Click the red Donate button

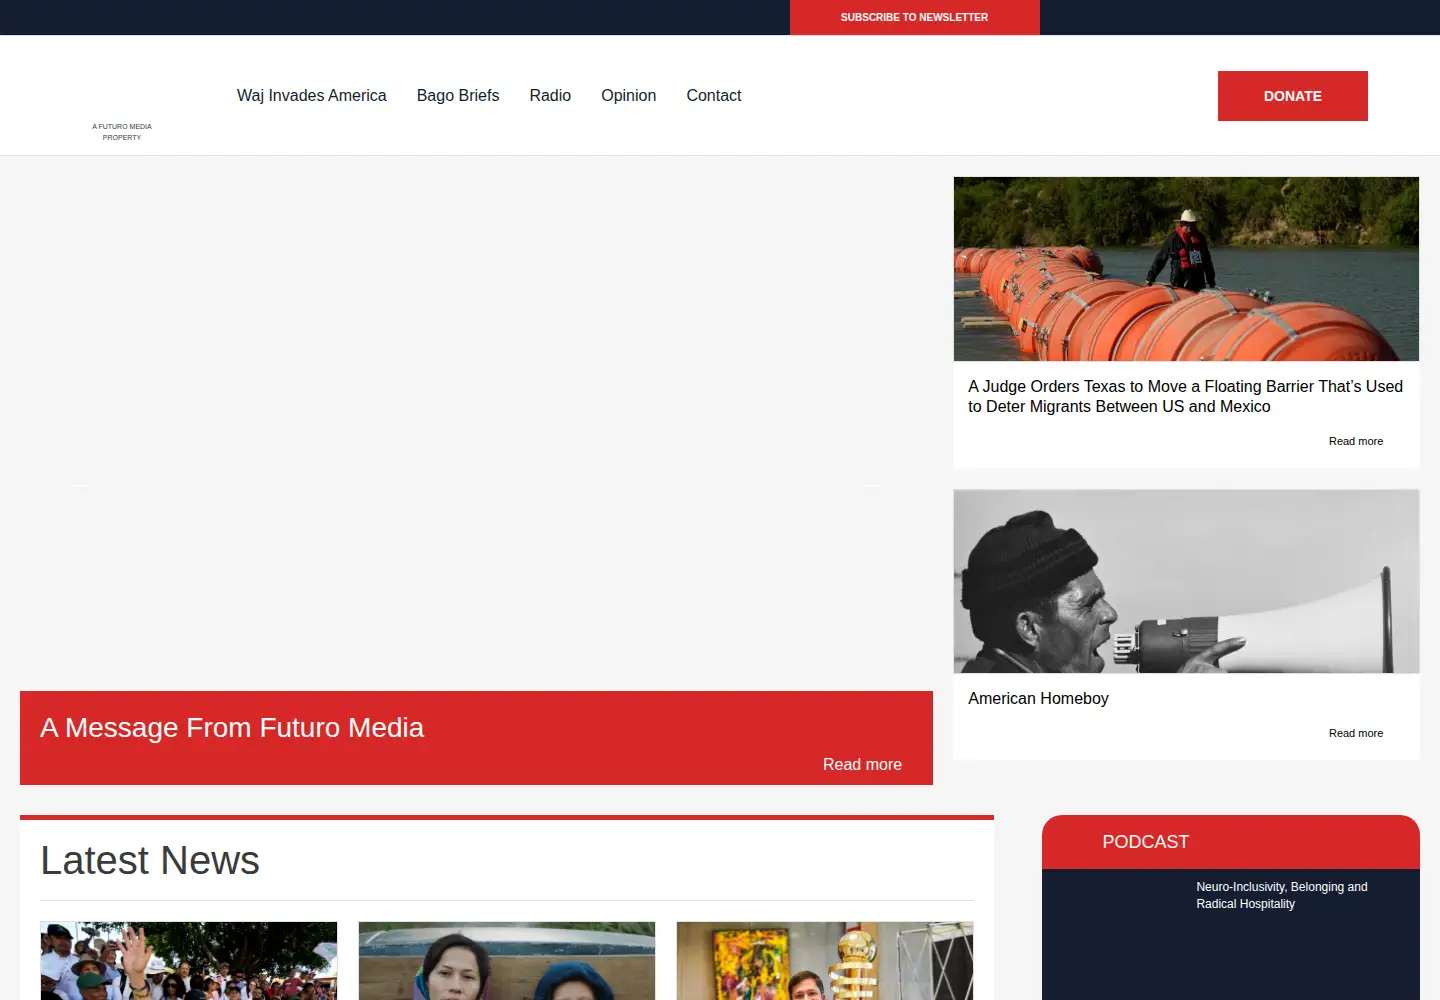(x=1292, y=96)
